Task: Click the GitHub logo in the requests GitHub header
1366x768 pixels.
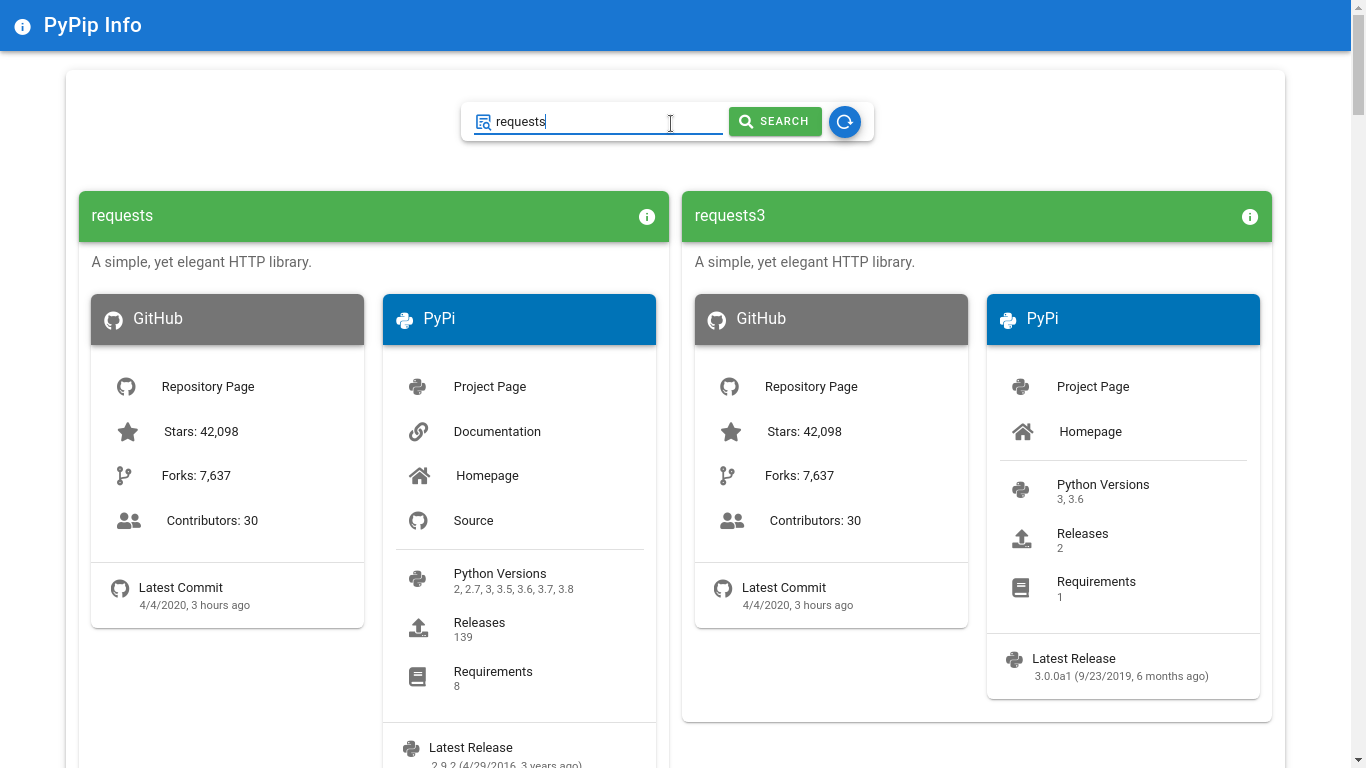Action: (x=114, y=320)
